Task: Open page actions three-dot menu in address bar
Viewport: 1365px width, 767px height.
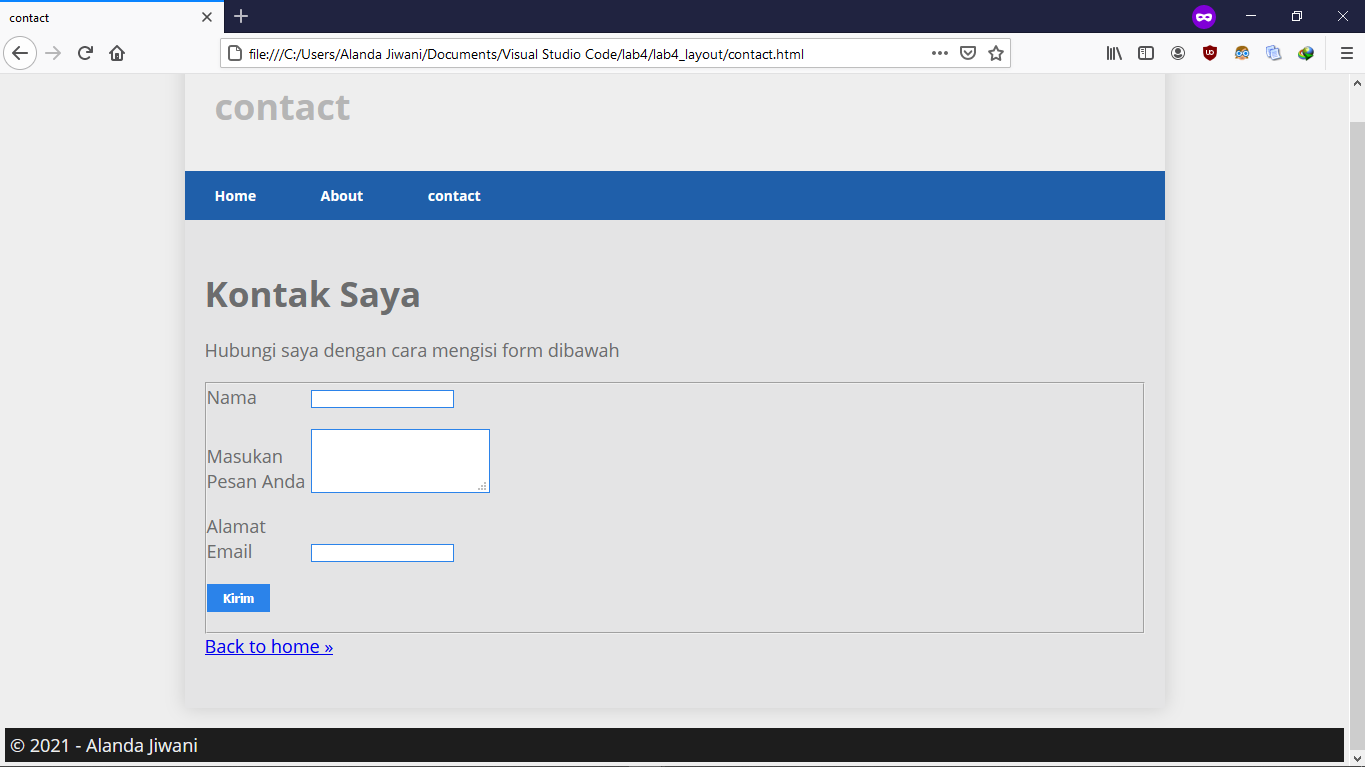Action: coord(940,53)
